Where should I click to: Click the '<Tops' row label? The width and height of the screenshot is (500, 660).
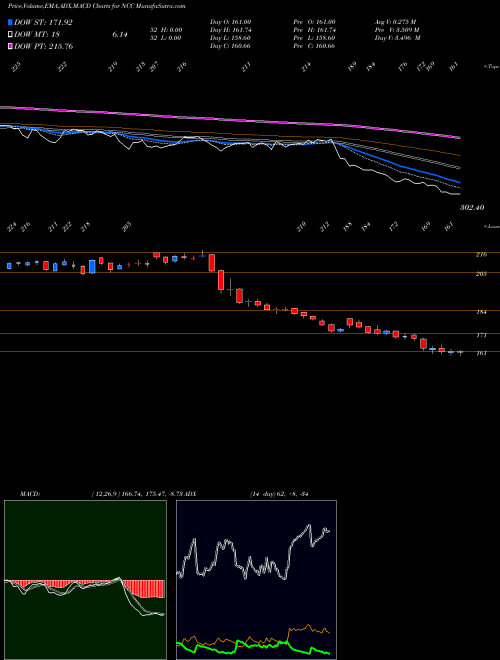click(491, 67)
